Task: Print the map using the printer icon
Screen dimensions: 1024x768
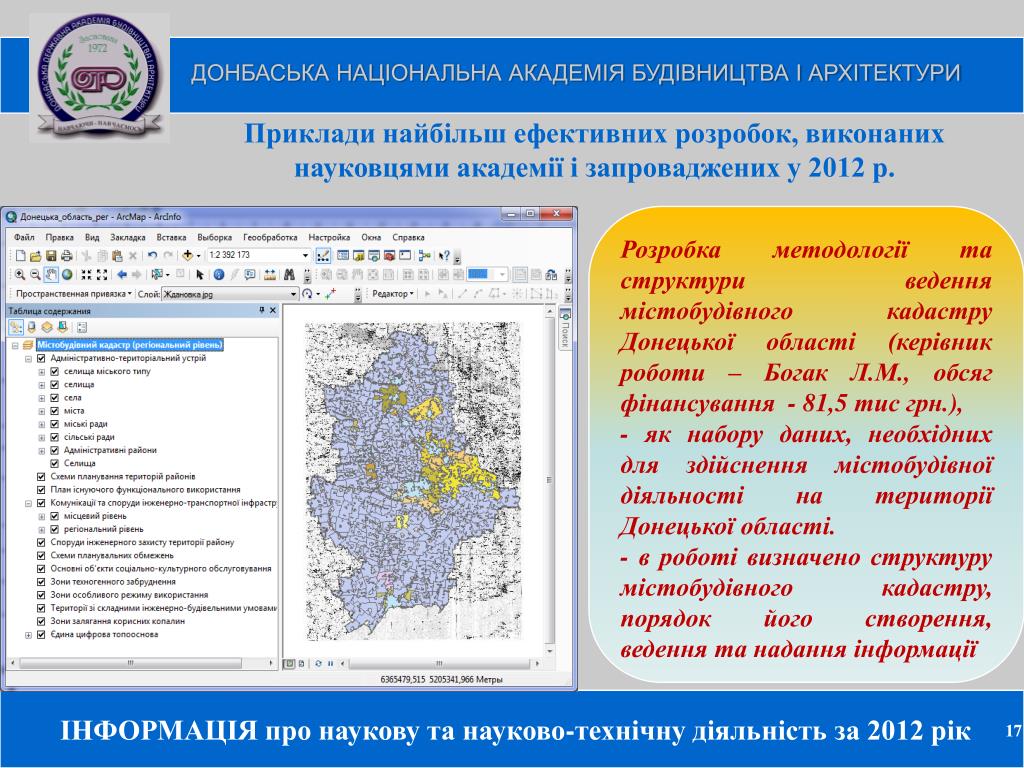Action: (x=66, y=256)
